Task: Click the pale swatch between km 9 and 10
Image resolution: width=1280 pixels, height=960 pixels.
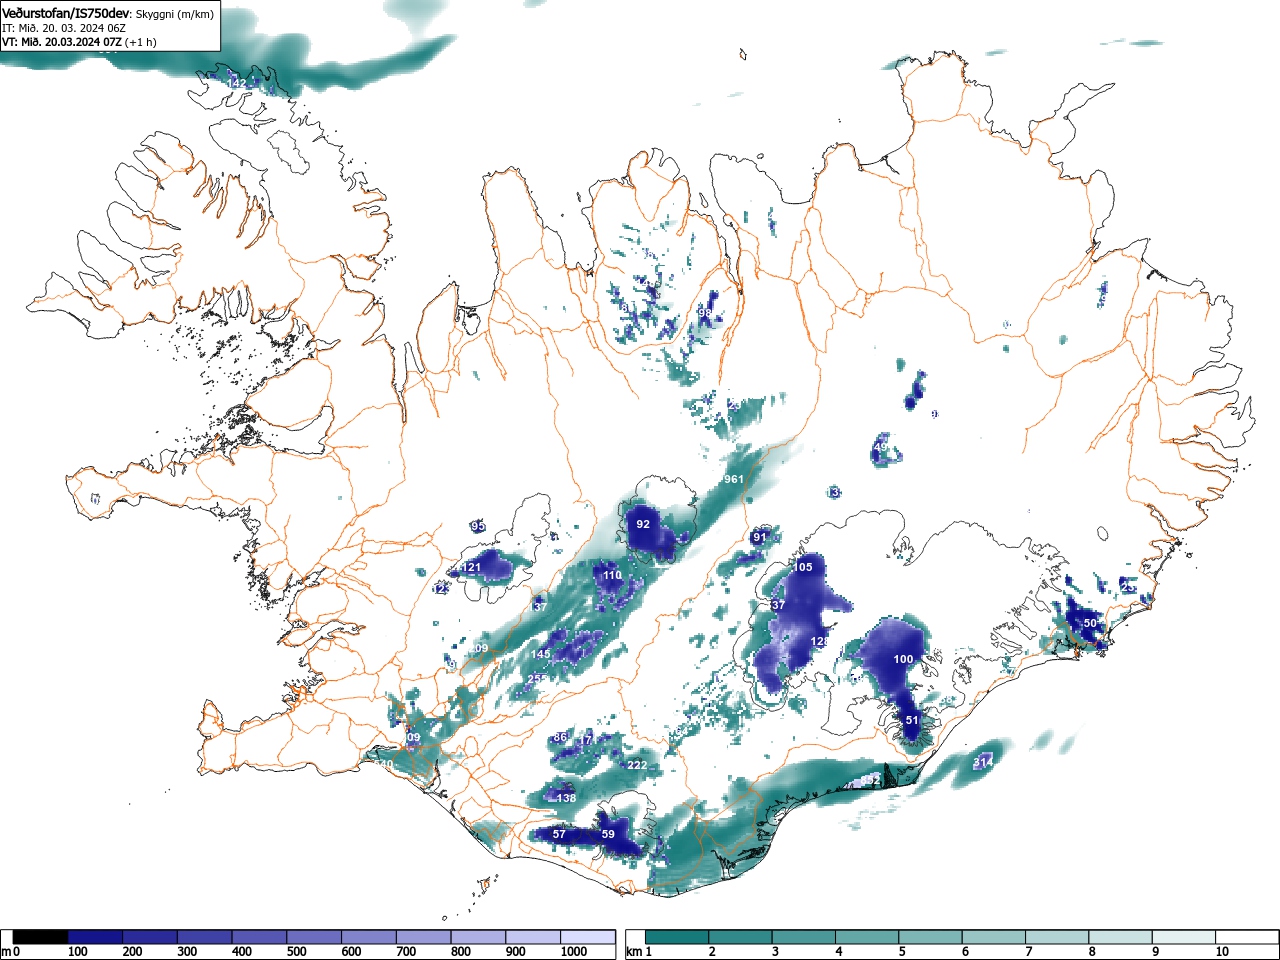Action: pyautogui.click(x=1185, y=937)
